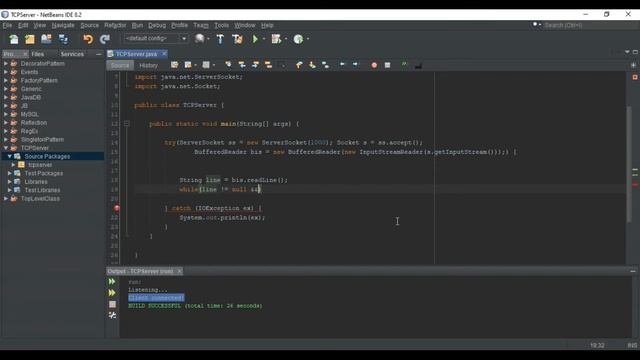Click the Re-run green arrows icon in the Output panel
The image size is (640, 360).
pos(112,282)
